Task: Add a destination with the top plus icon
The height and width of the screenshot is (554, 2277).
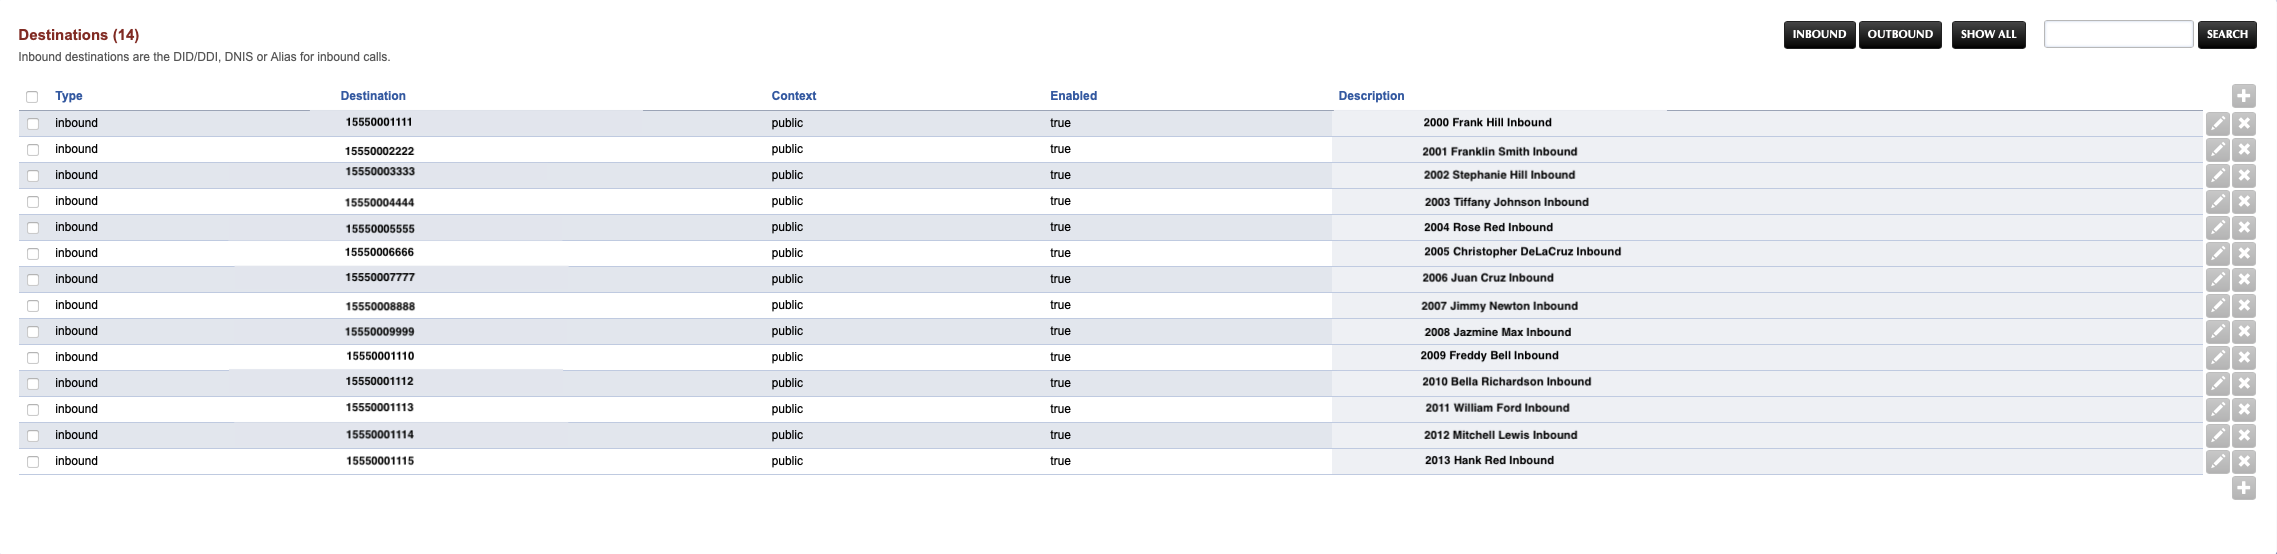Action: point(2244,96)
